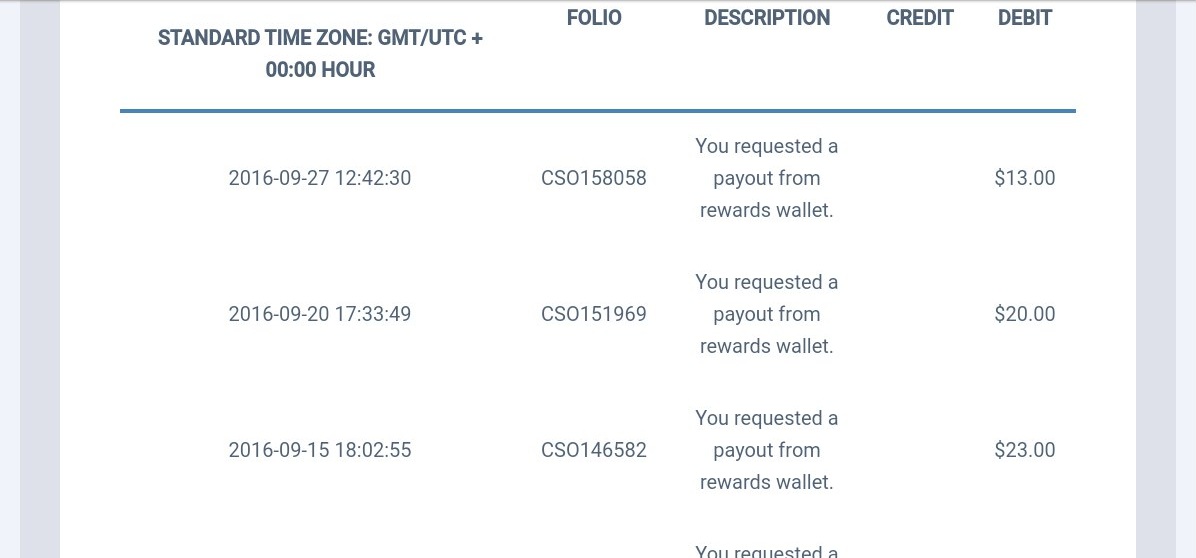Screen dimensions: 1196x558
Task: Select the DESCRIPTION column header
Action: (x=767, y=18)
